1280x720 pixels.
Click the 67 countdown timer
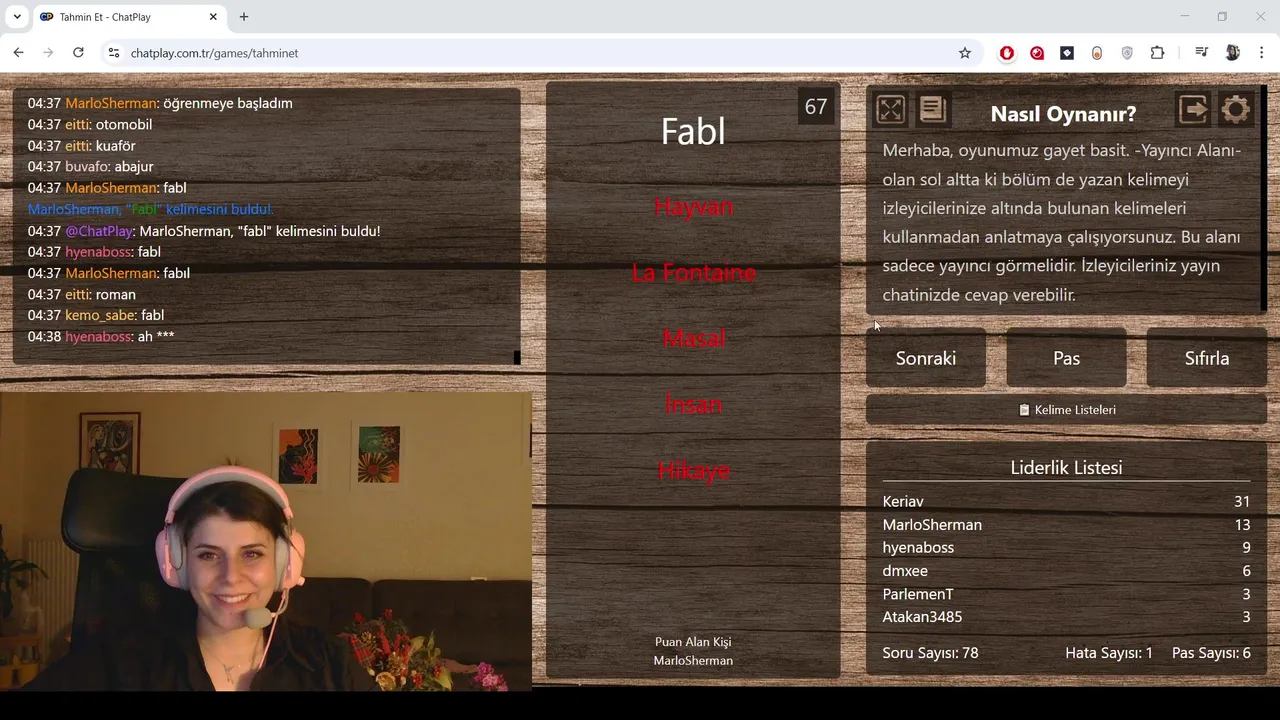click(816, 107)
